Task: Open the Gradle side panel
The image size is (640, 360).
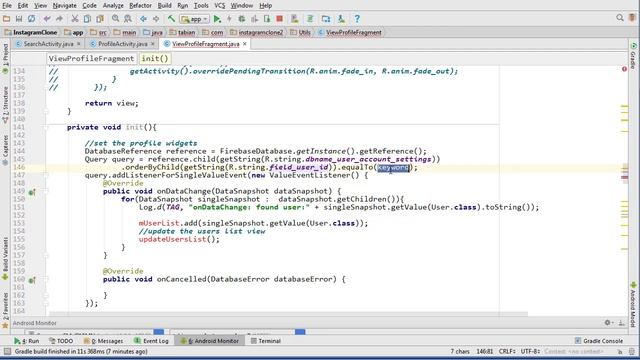Action: coord(633,56)
